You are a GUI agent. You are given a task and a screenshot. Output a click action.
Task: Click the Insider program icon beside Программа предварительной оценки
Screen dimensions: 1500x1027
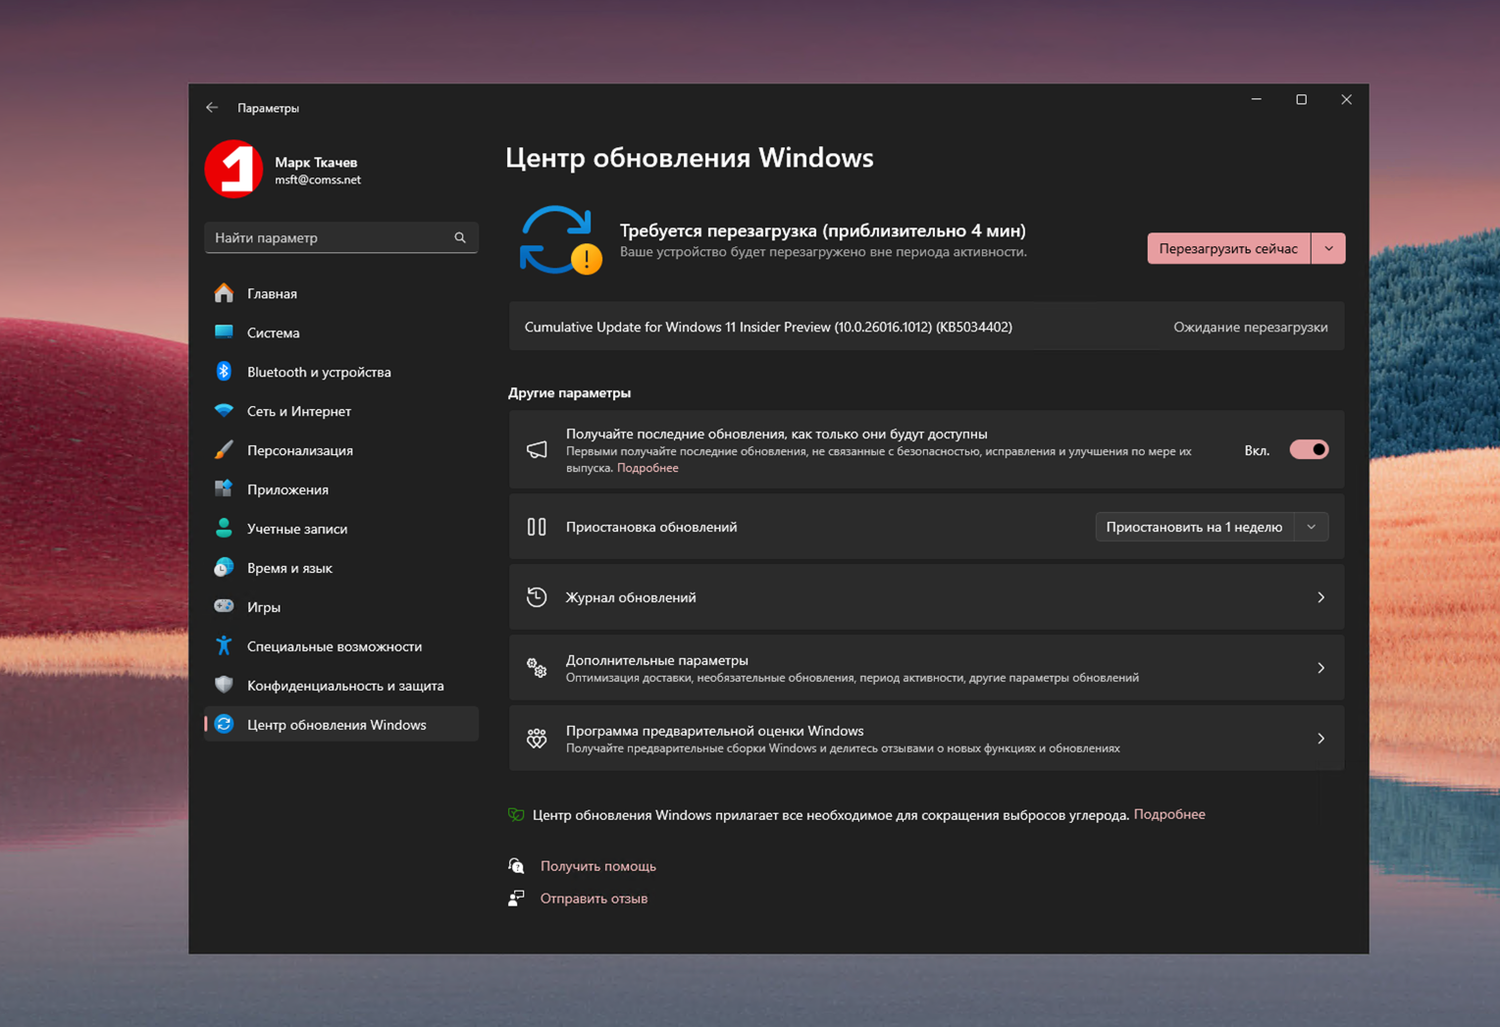(537, 738)
